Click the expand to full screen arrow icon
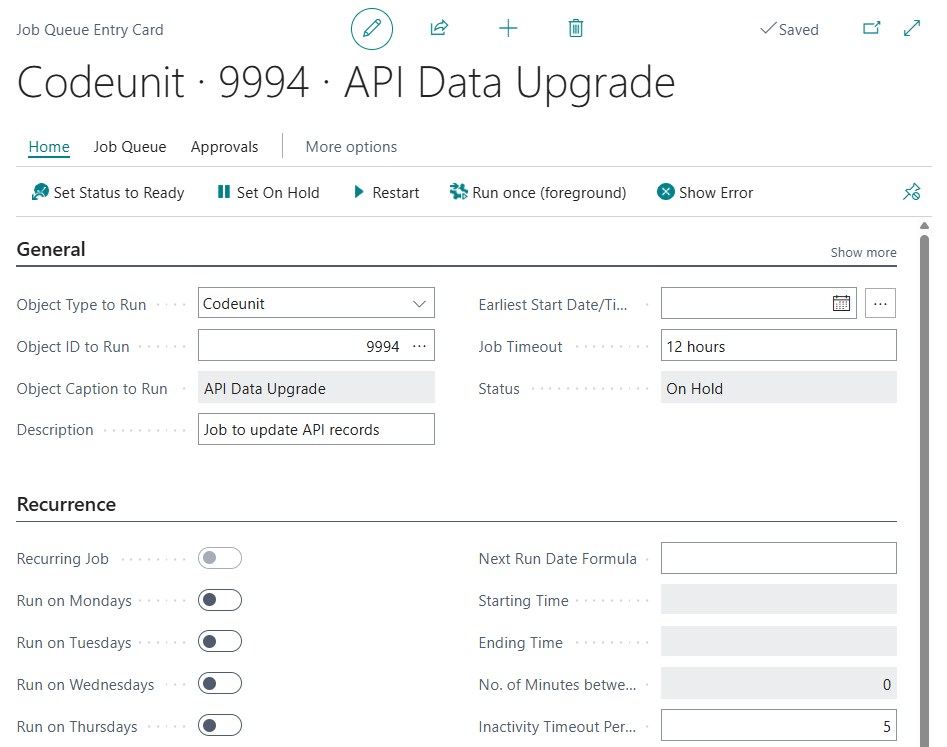Image resolution: width=947 pixels, height=747 pixels. click(x=911, y=28)
